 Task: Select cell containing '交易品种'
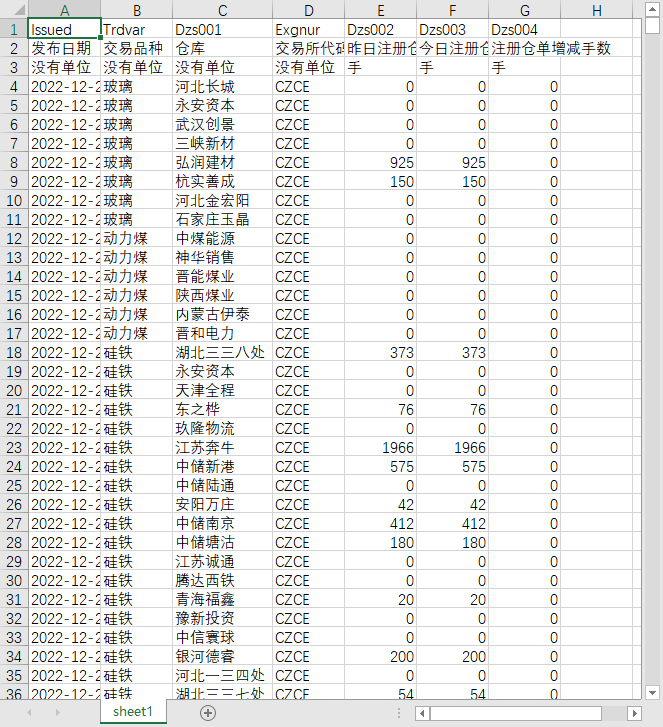[136, 48]
